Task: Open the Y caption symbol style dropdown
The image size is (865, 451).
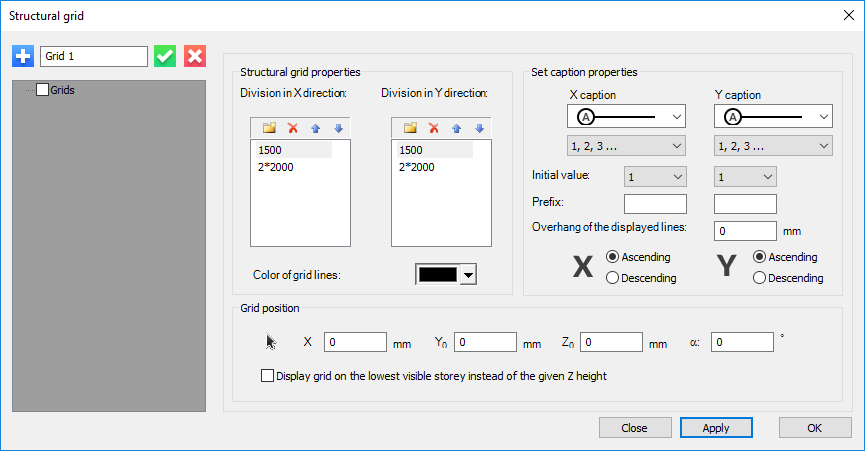Action: tap(773, 116)
